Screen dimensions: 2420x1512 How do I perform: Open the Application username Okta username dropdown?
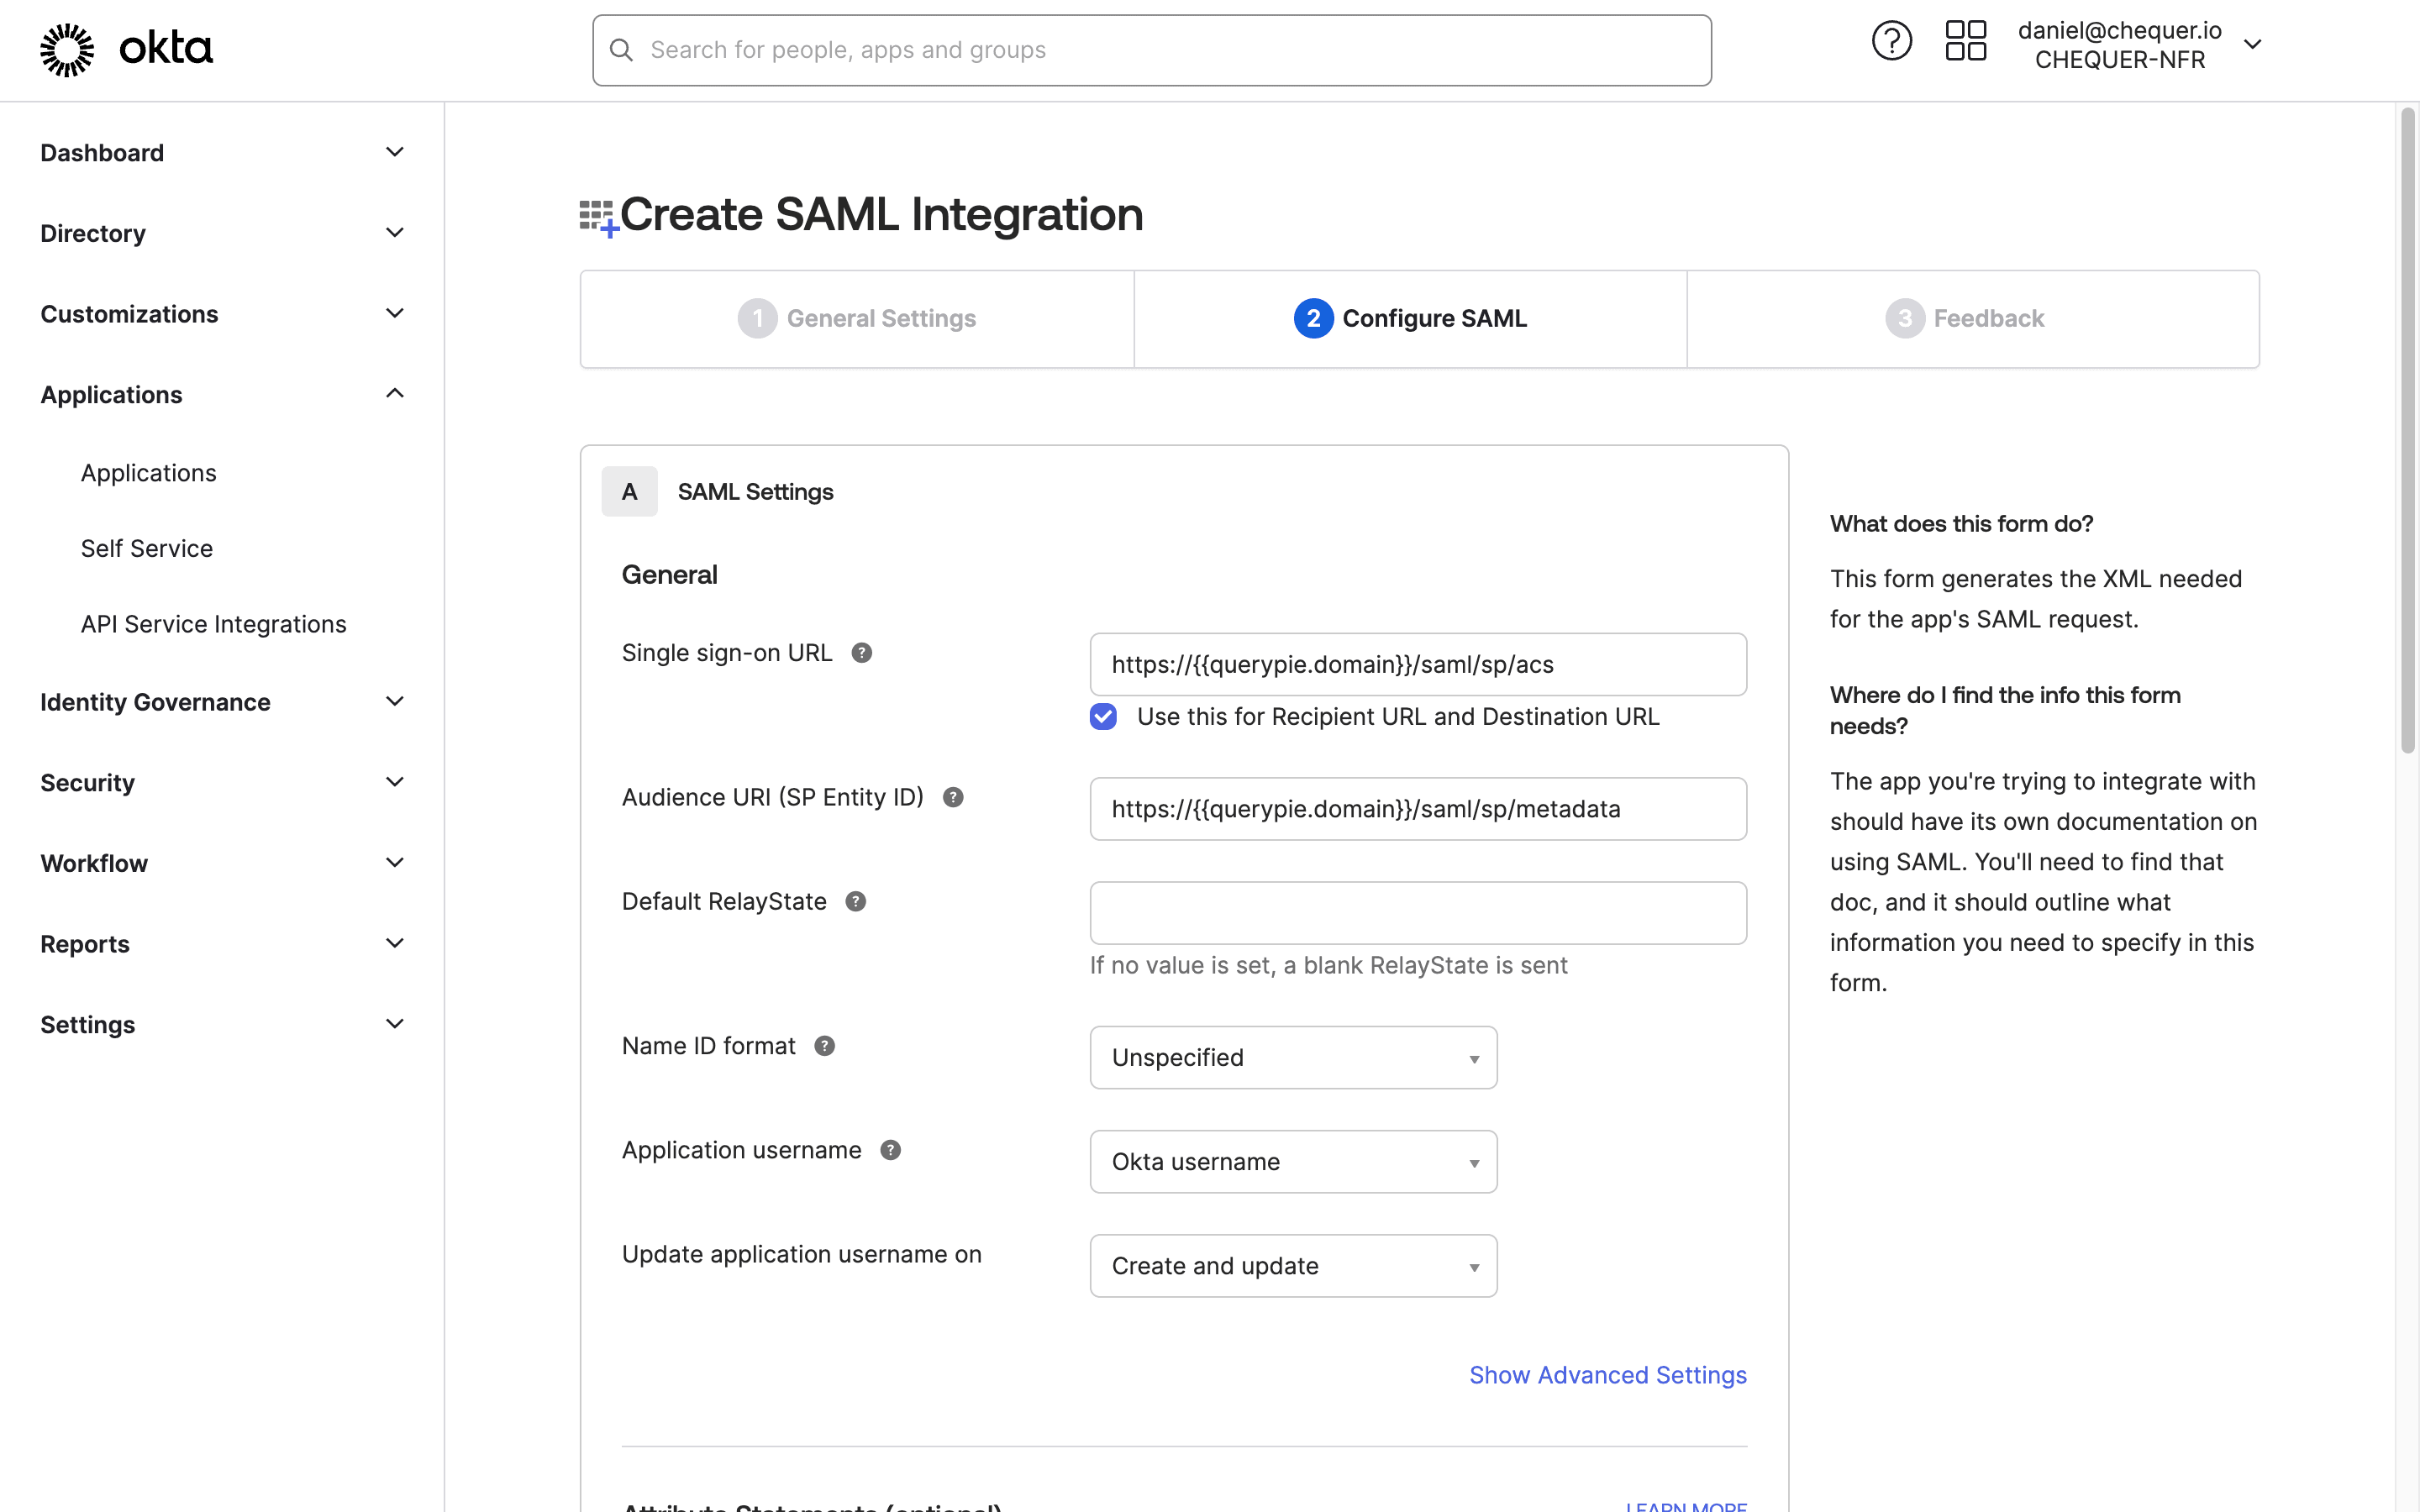click(x=1292, y=1161)
